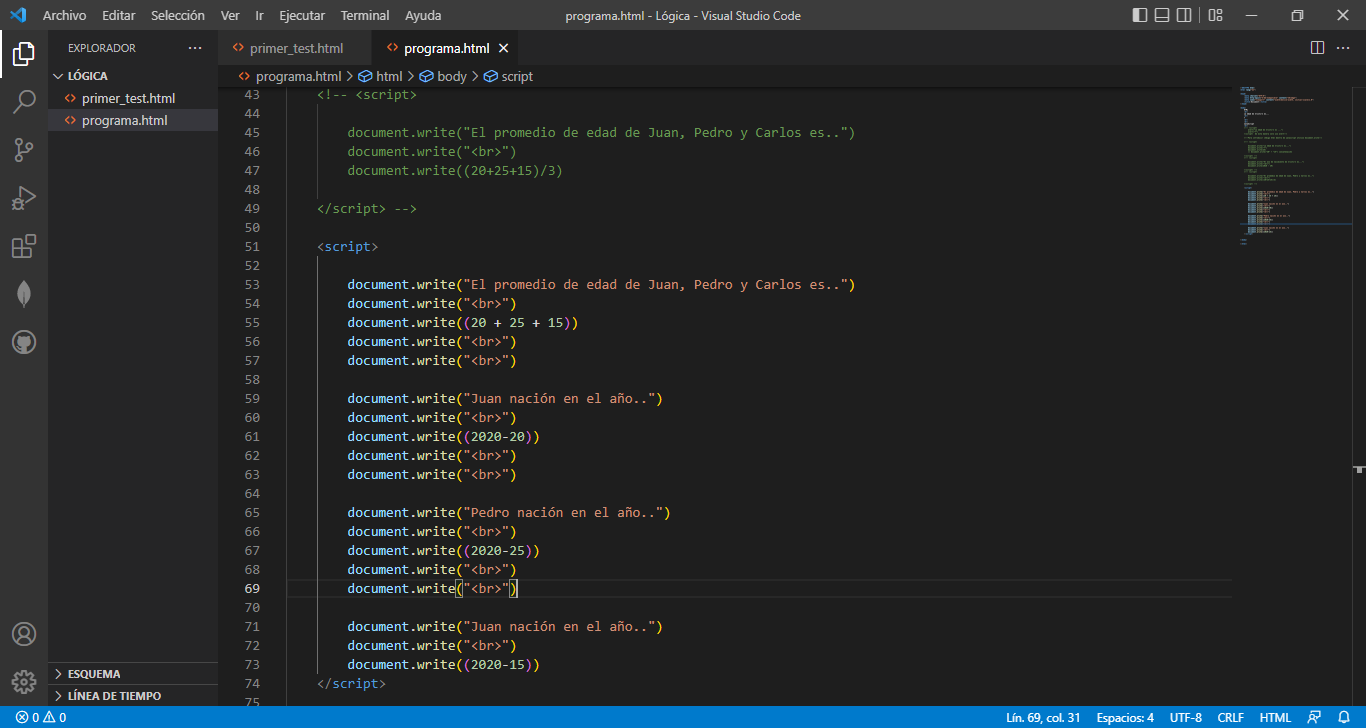This screenshot has height=728, width=1366.
Task: Open the Source Control view
Action: point(24,150)
